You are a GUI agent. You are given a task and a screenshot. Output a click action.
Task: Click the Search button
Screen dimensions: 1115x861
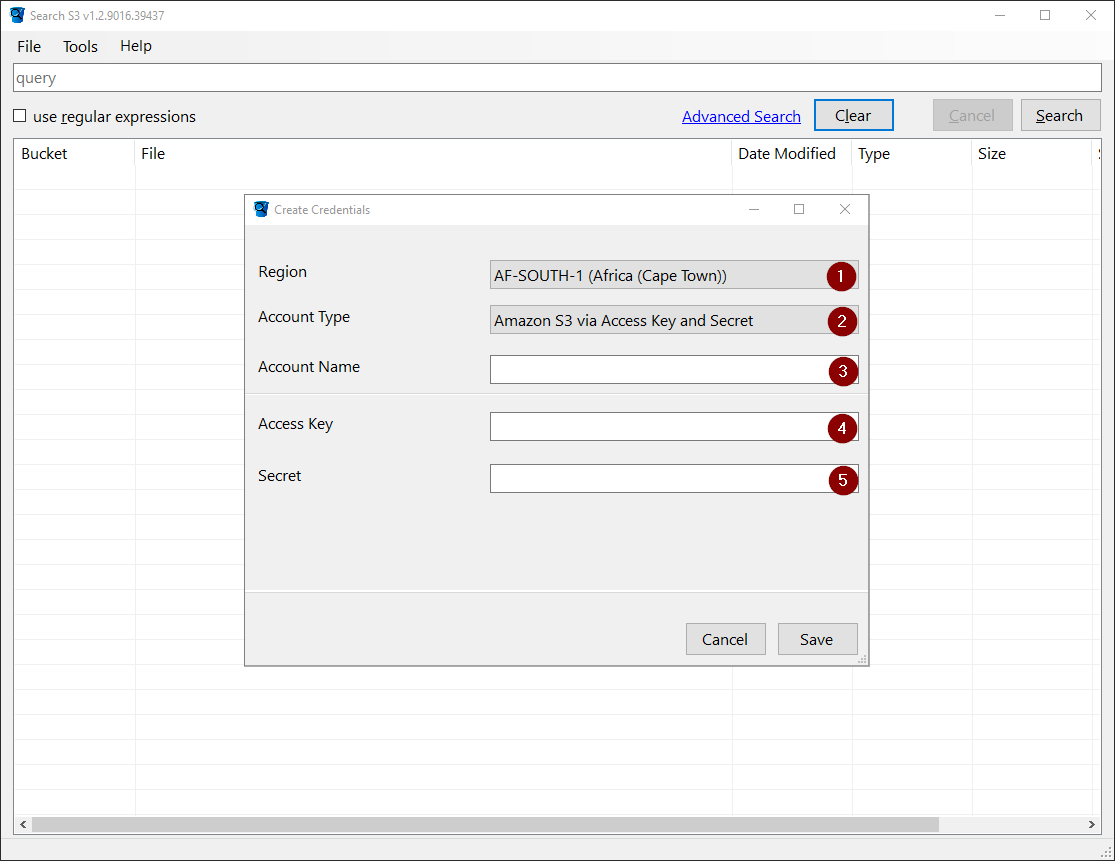pyautogui.click(x=1060, y=115)
